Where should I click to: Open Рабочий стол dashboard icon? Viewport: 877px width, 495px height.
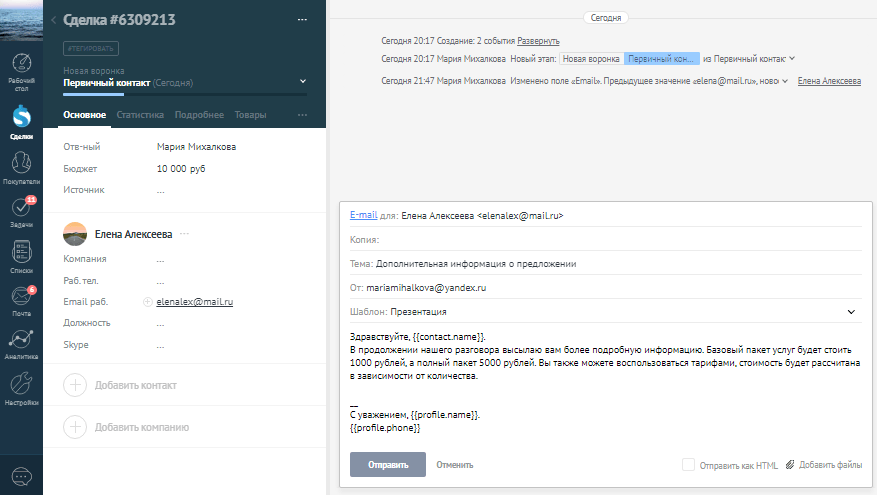click(21, 68)
